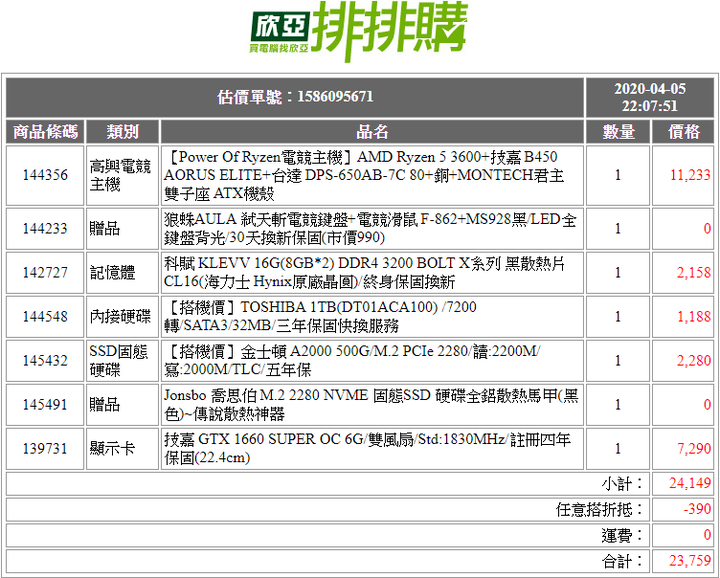Click the 品名 column header

[x=372, y=132]
